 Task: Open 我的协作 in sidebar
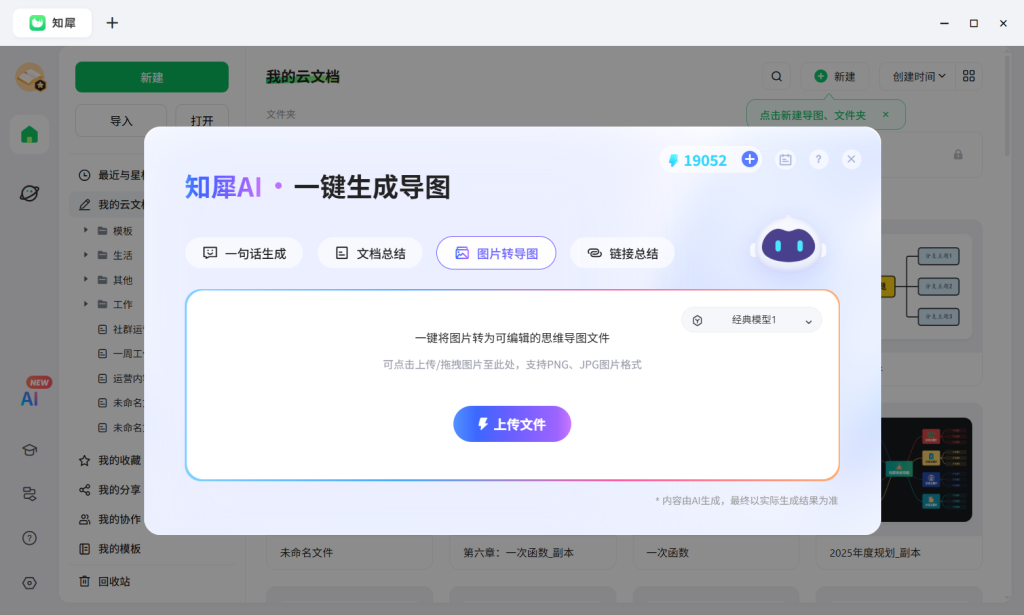[x=110, y=519]
